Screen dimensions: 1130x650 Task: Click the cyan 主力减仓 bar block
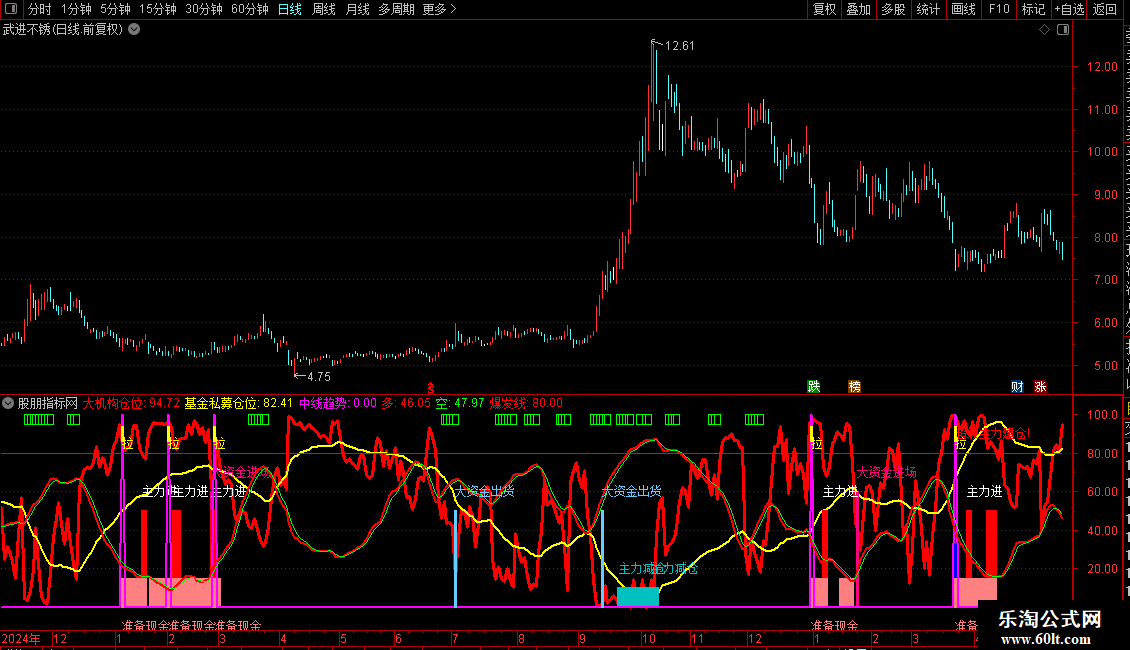(638, 597)
